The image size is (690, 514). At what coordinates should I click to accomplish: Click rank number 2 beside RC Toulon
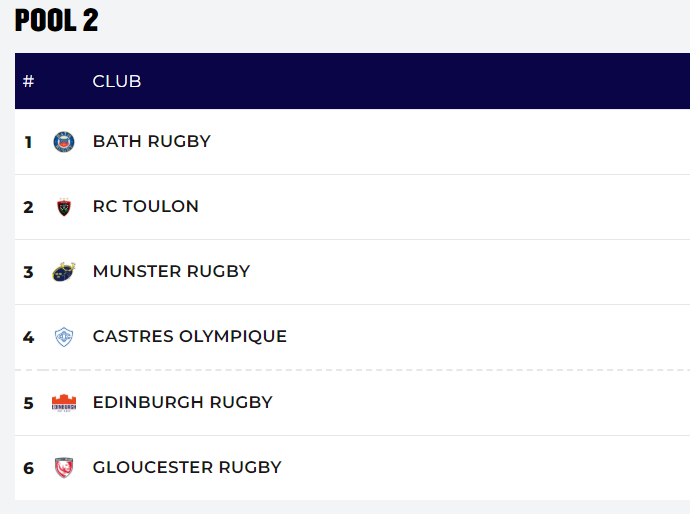(x=28, y=207)
